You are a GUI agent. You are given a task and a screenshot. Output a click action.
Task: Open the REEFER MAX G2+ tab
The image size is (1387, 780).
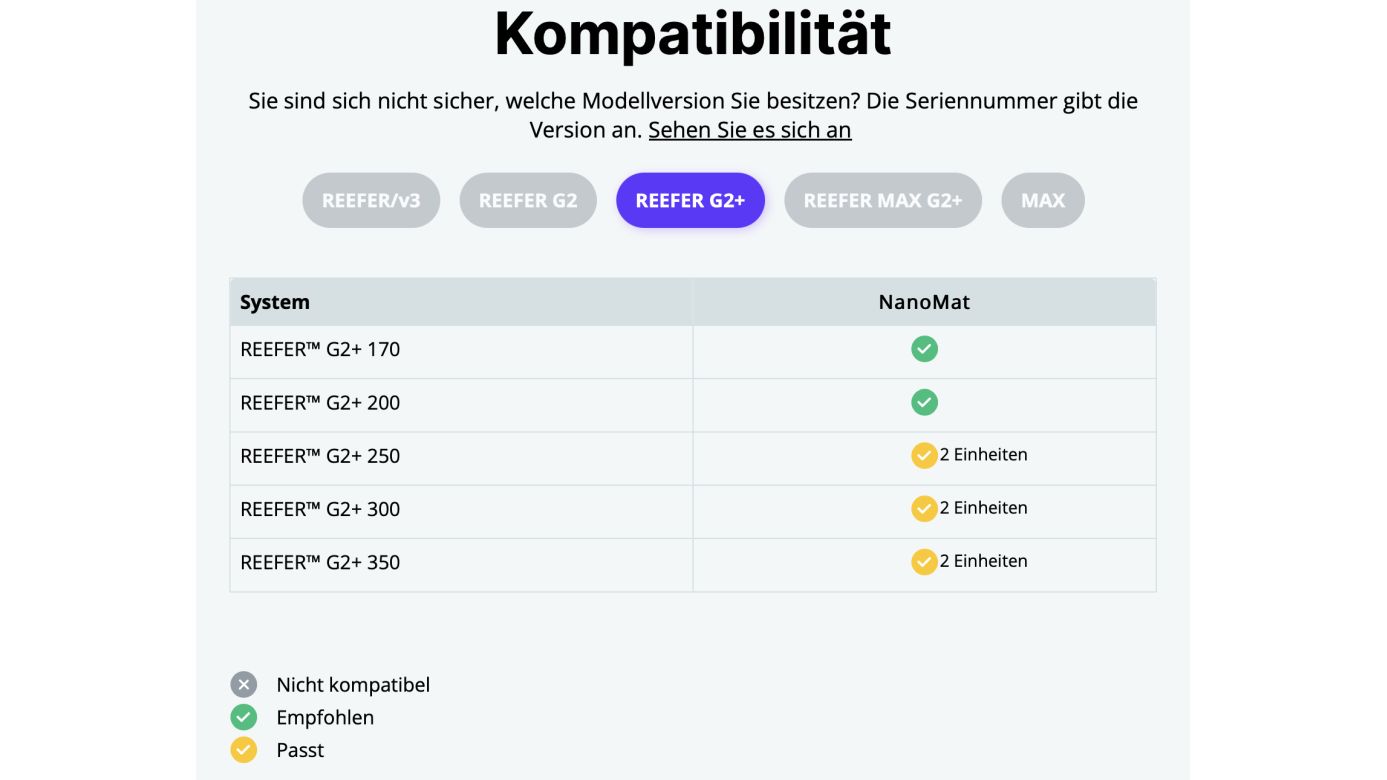click(883, 200)
